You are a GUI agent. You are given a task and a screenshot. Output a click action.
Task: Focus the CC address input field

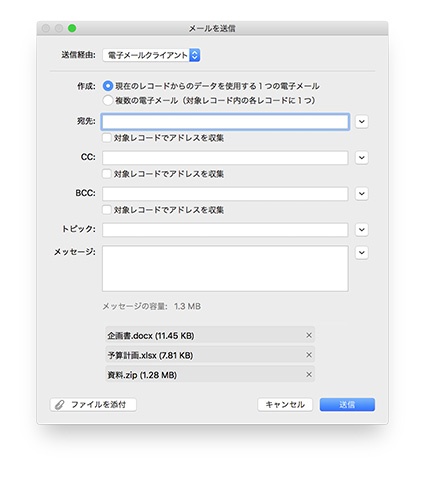tap(225, 158)
